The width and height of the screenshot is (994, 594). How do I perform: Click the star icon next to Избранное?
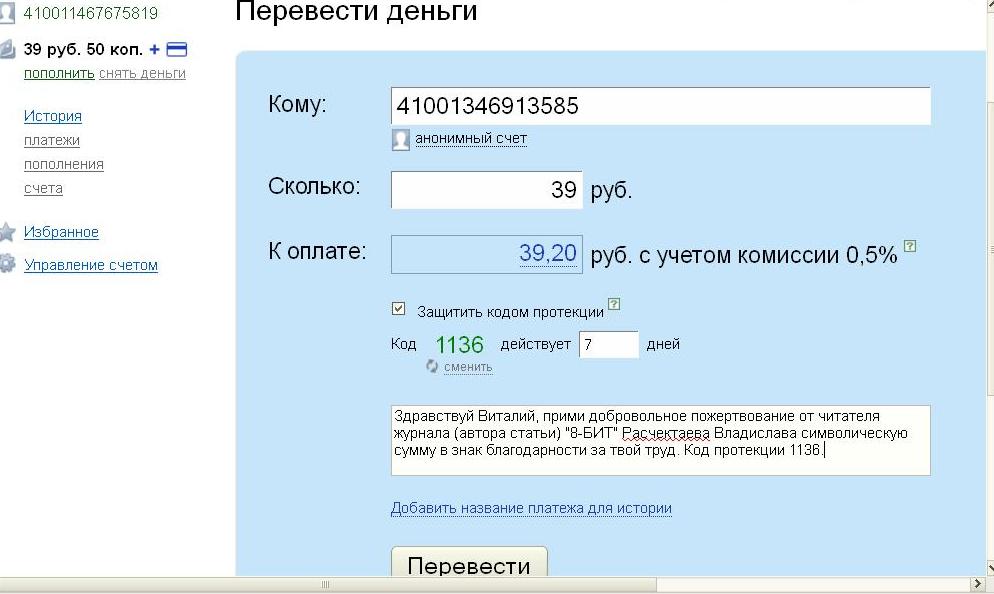(x=6, y=232)
